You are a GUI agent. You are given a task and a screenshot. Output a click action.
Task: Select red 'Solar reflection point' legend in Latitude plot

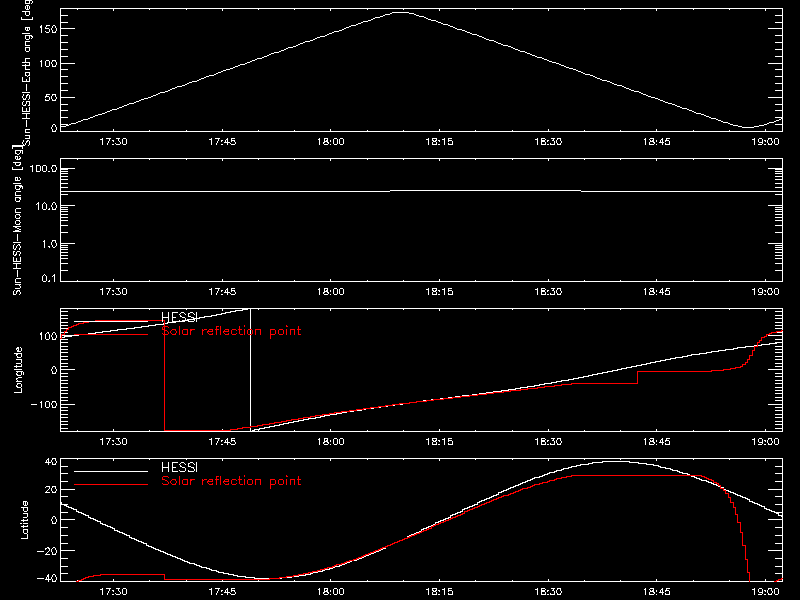pyautogui.click(x=231, y=481)
